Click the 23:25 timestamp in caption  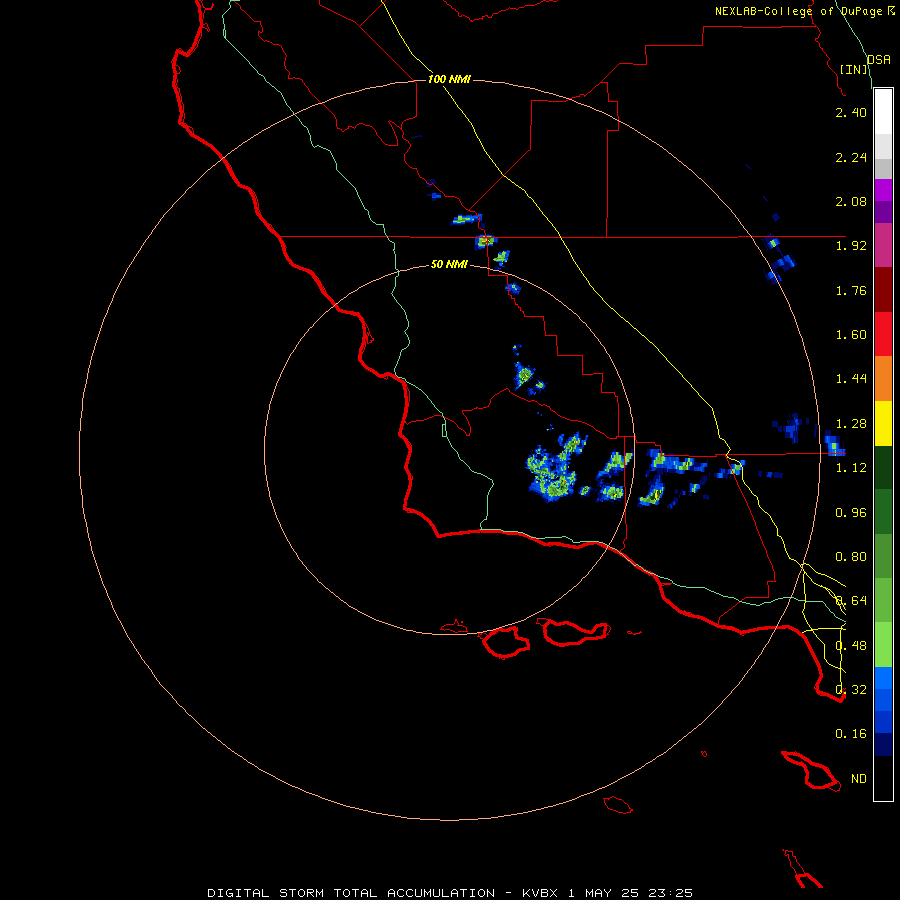pos(670,893)
